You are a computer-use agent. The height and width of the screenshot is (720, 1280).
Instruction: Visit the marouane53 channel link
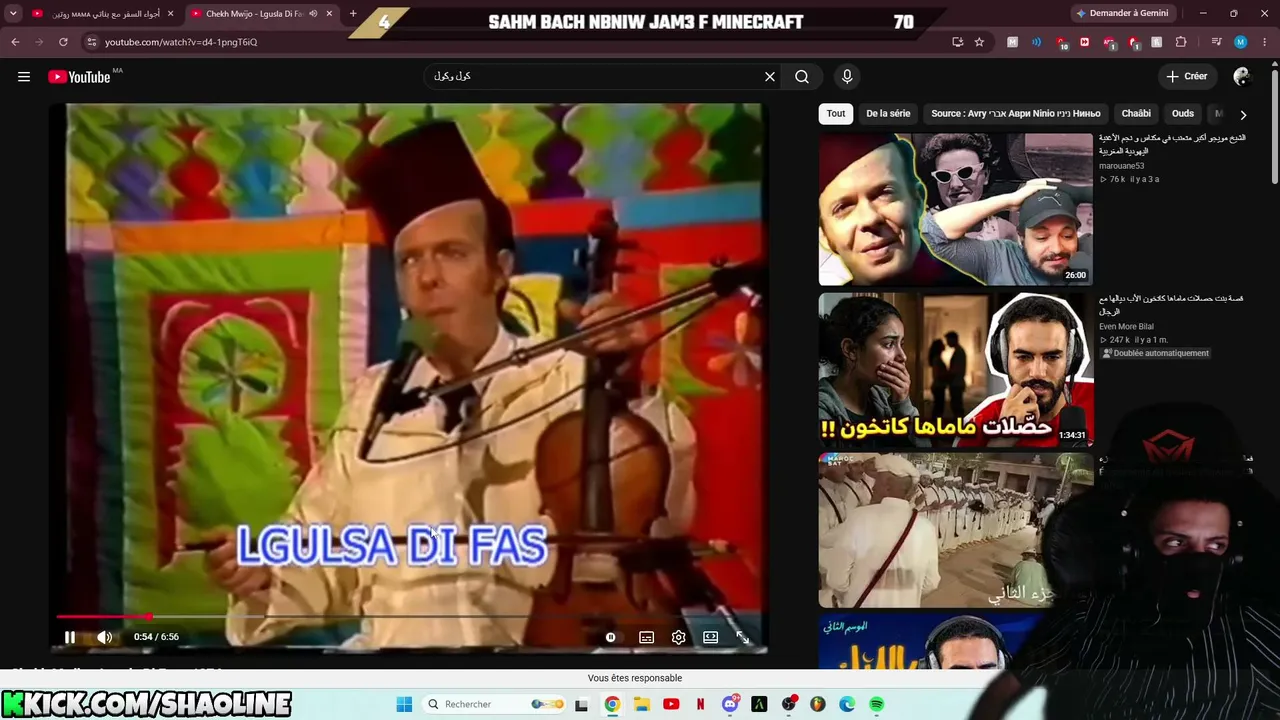[x=1122, y=166]
